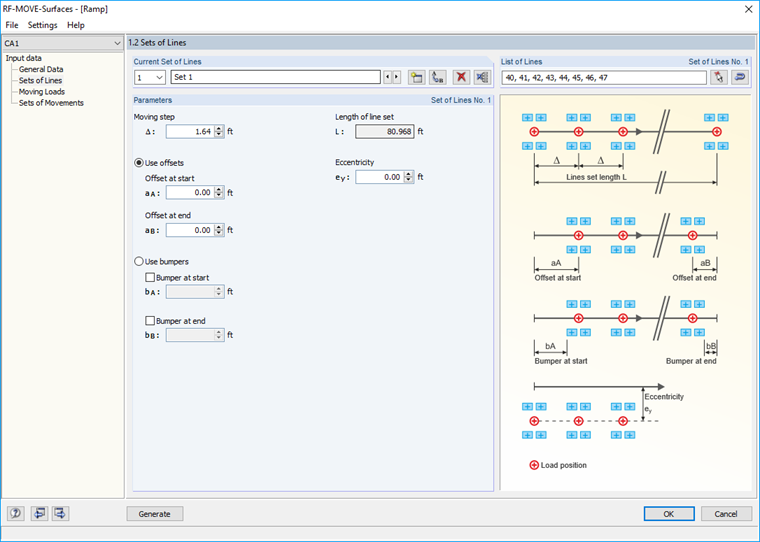Click the rename set of lines icon
The width and height of the screenshot is (760, 542).
pyautogui.click(x=438, y=77)
